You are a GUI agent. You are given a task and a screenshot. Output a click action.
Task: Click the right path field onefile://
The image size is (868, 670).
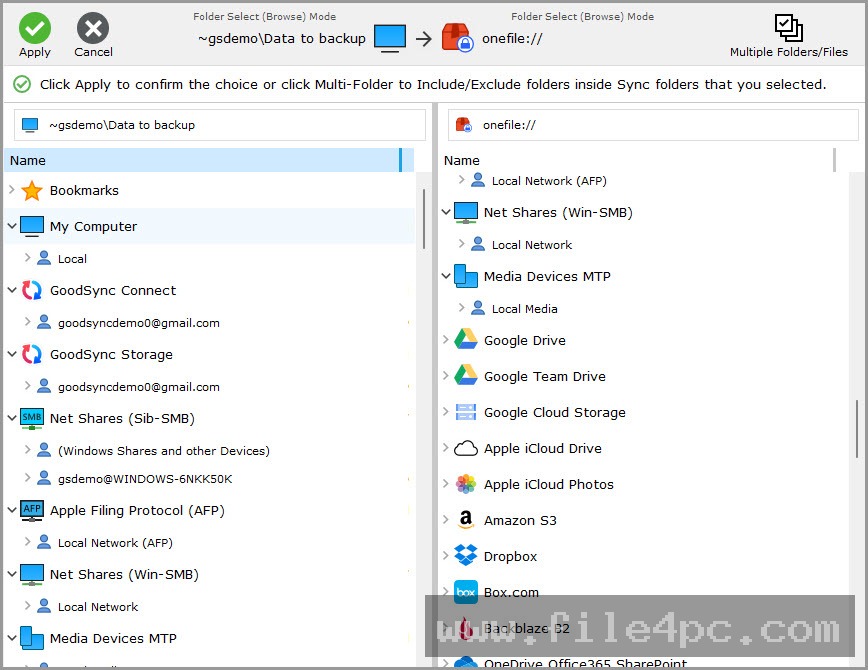coord(653,125)
